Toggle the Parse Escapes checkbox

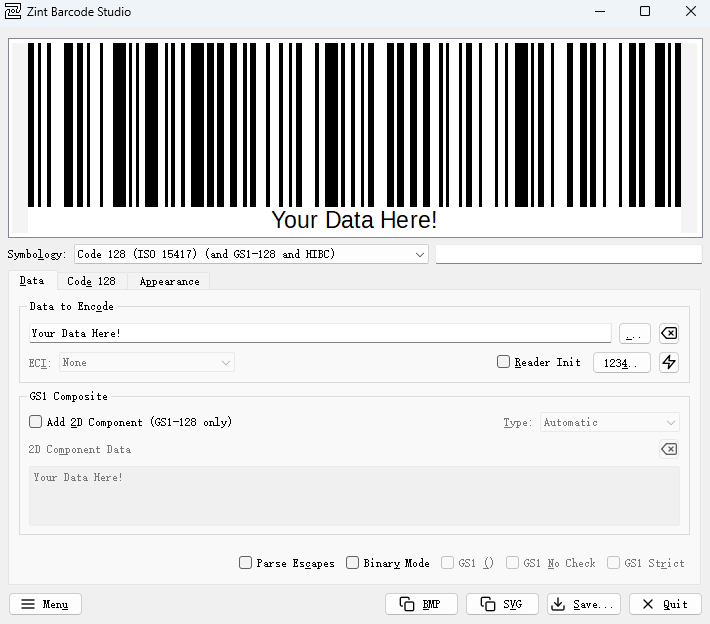click(x=246, y=563)
